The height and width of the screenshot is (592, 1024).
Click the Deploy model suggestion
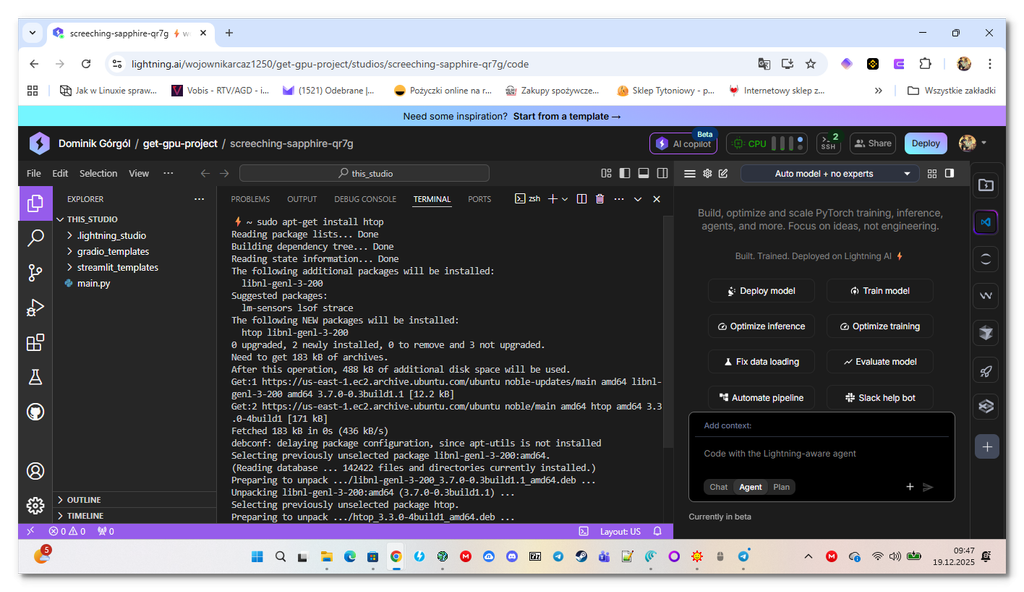coord(761,291)
